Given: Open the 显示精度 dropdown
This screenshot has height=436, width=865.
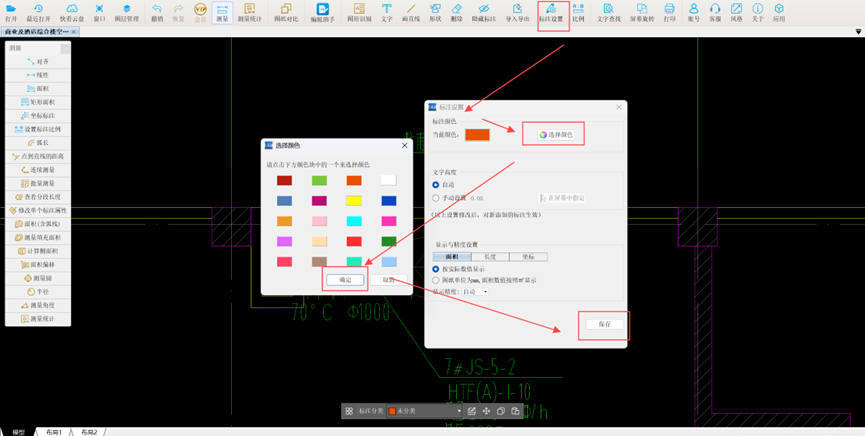Looking at the screenshot, I should click(477, 292).
